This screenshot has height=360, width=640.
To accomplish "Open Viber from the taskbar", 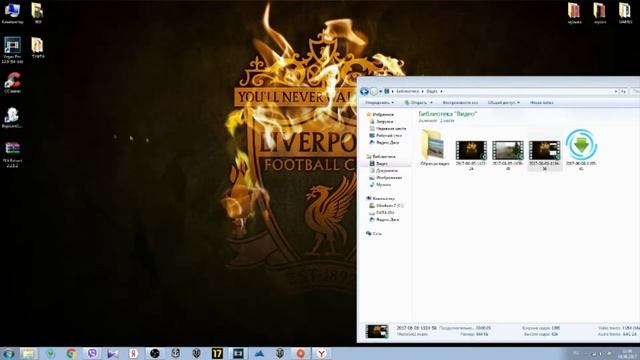I will [92, 353].
